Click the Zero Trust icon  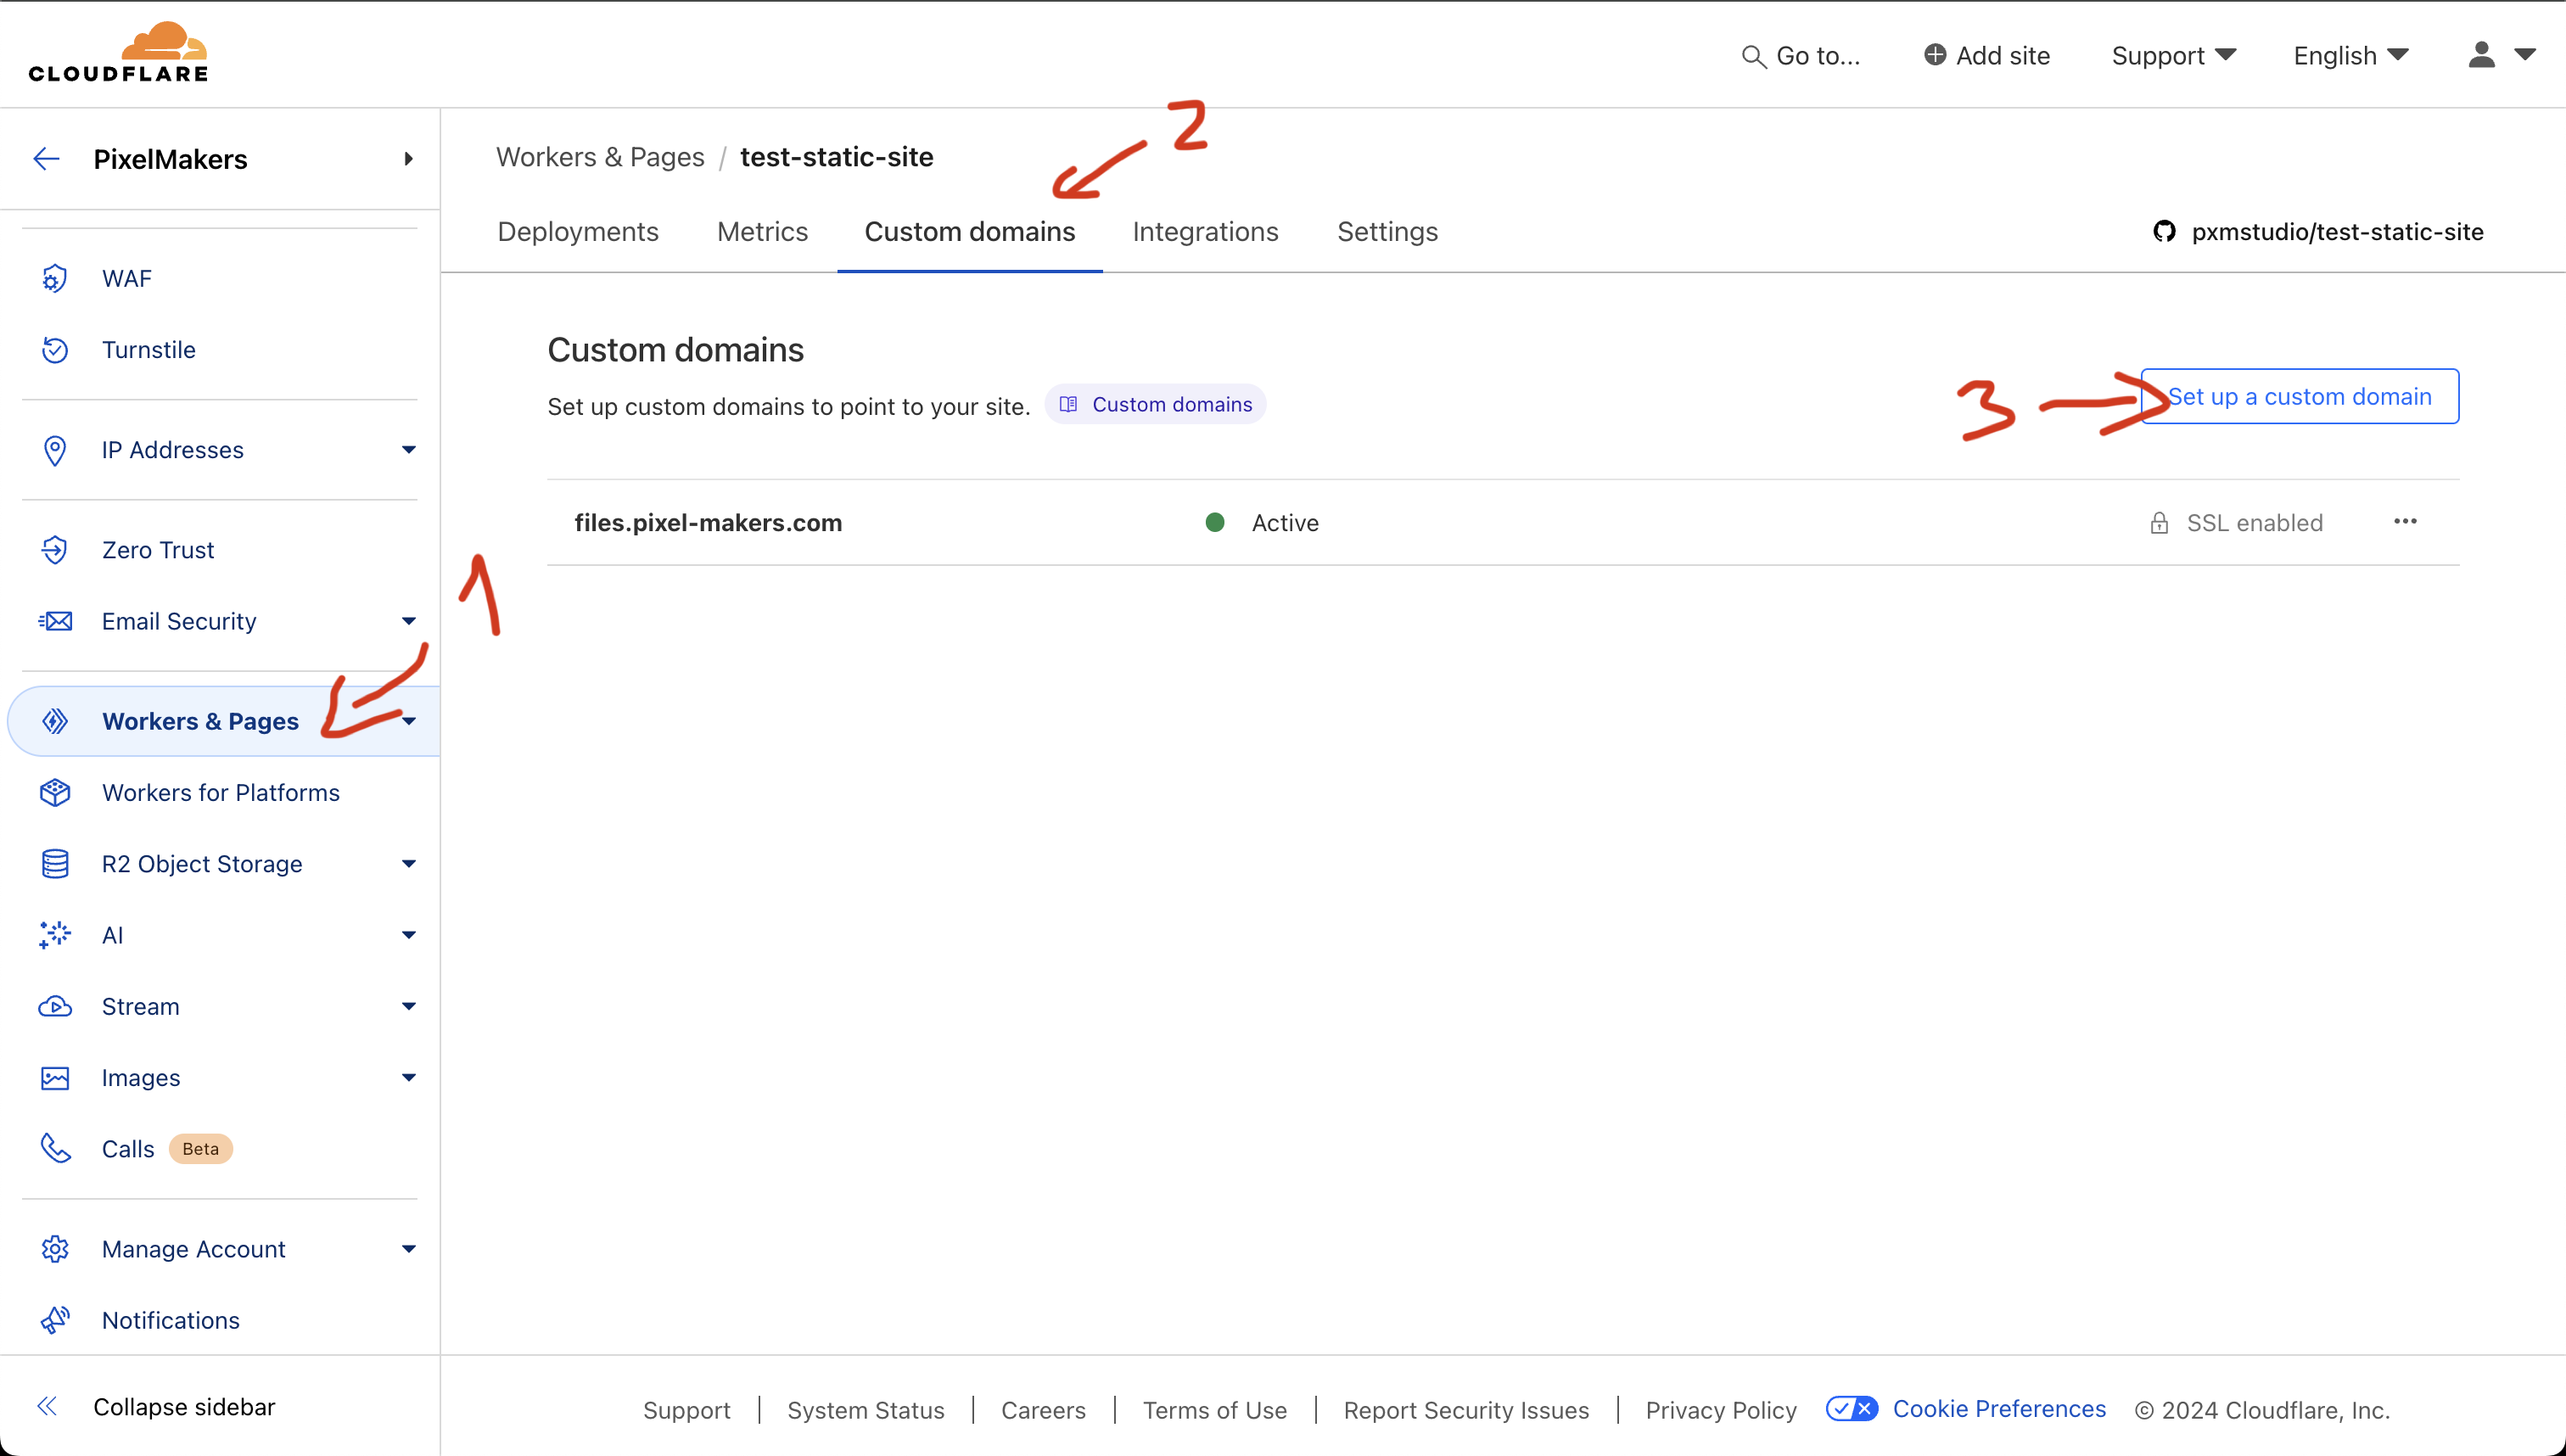pyautogui.click(x=55, y=550)
